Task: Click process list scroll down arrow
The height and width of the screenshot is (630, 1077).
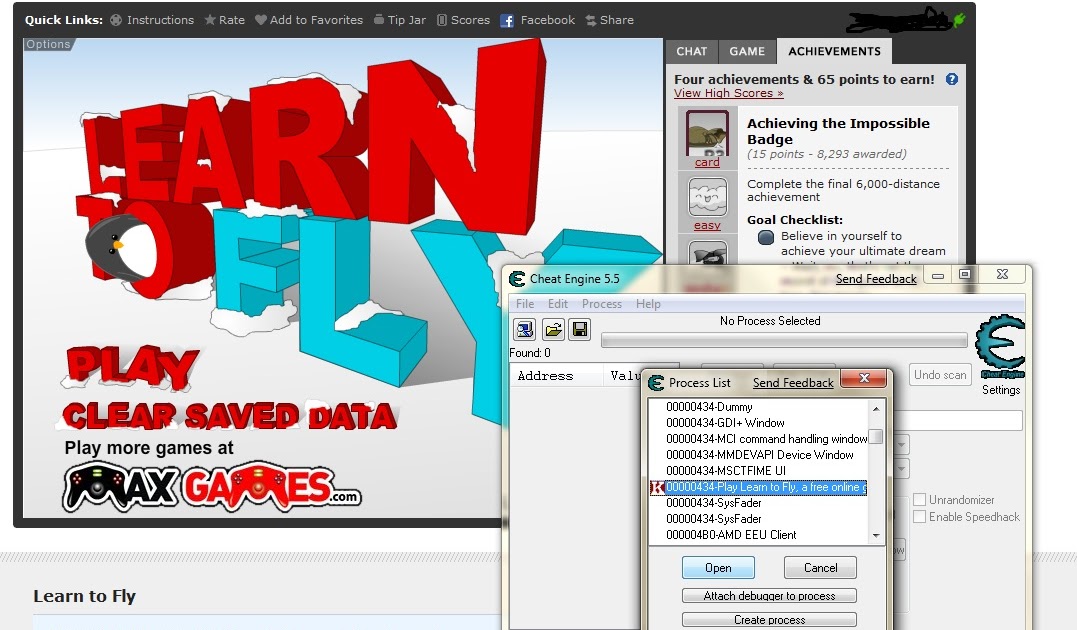Action: pos(876,535)
